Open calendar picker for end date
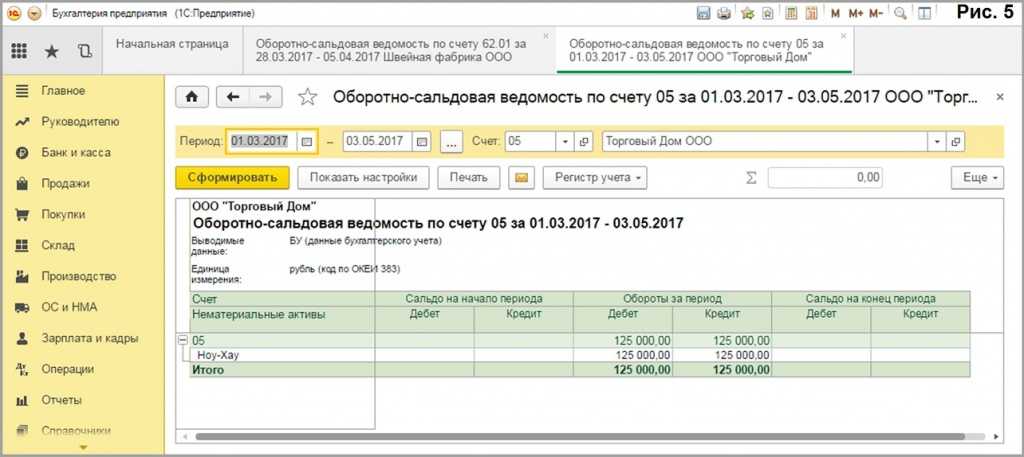The height and width of the screenshot is (457, 1024). coord(423,141)
